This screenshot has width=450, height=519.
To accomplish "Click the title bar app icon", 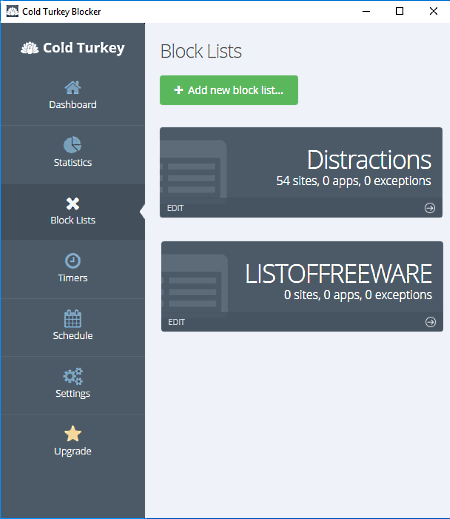I will (12, 11).
